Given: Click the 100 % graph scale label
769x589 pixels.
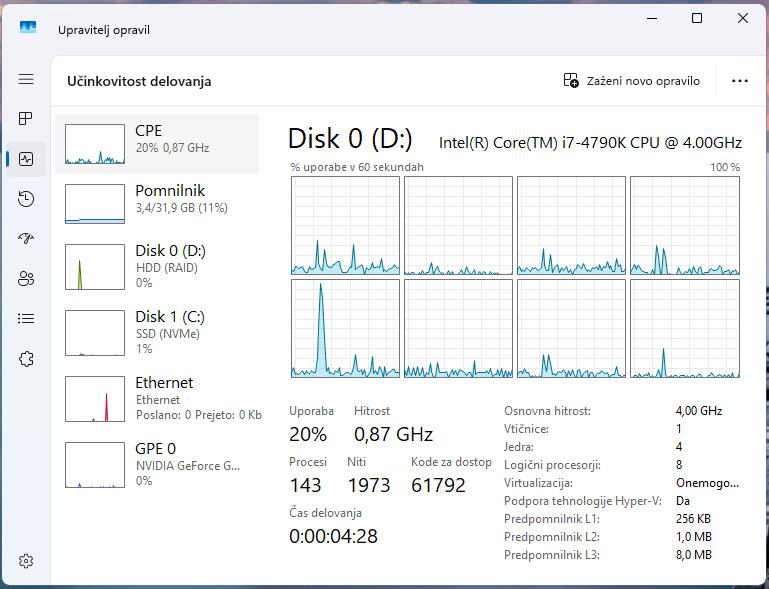Looking at the screenshot, I should click(725, 167).
